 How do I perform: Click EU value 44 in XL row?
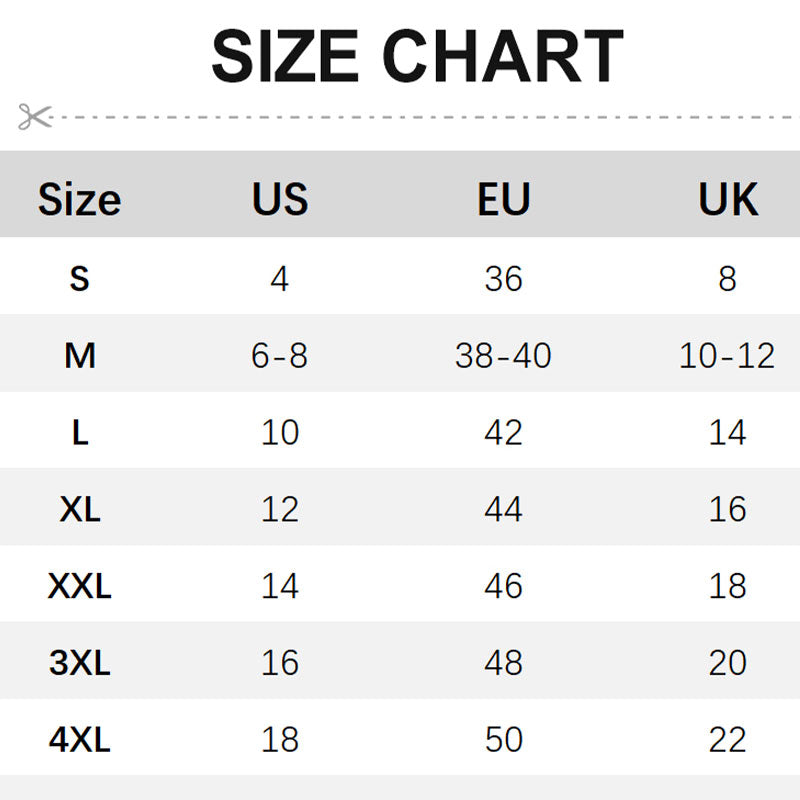[503, 509]
